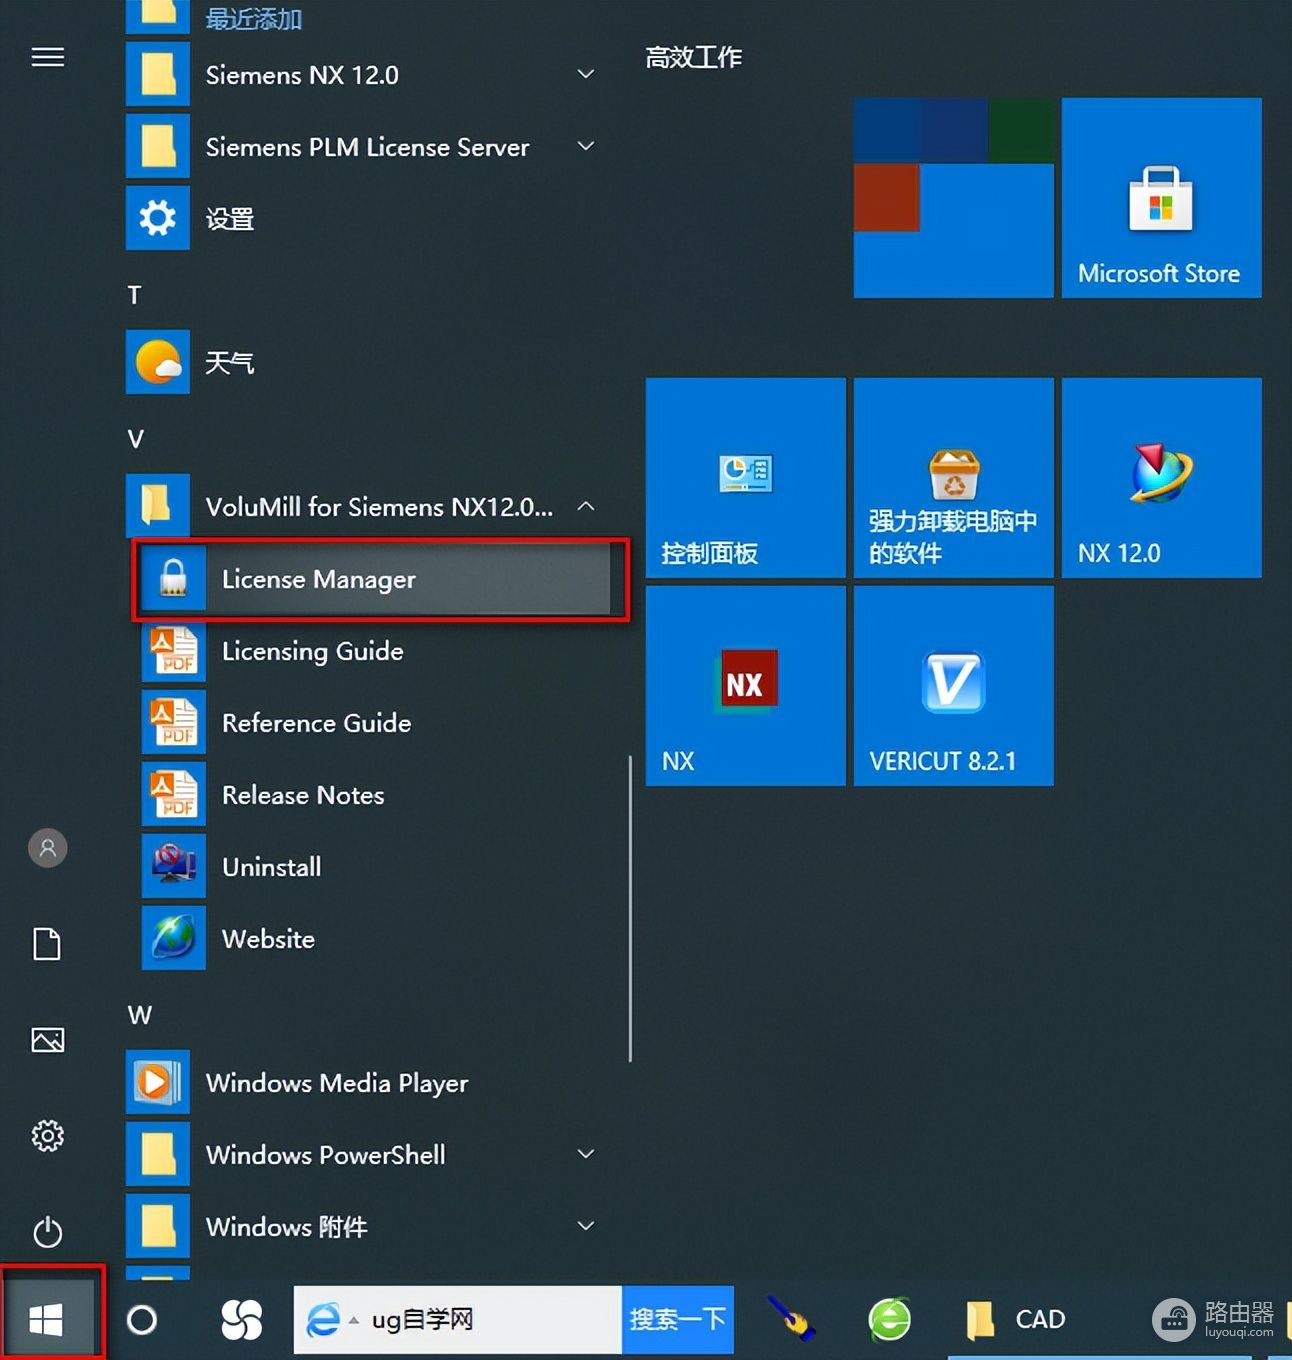
Task: Click the Windows Start button
Action: tap(47, 1320)
